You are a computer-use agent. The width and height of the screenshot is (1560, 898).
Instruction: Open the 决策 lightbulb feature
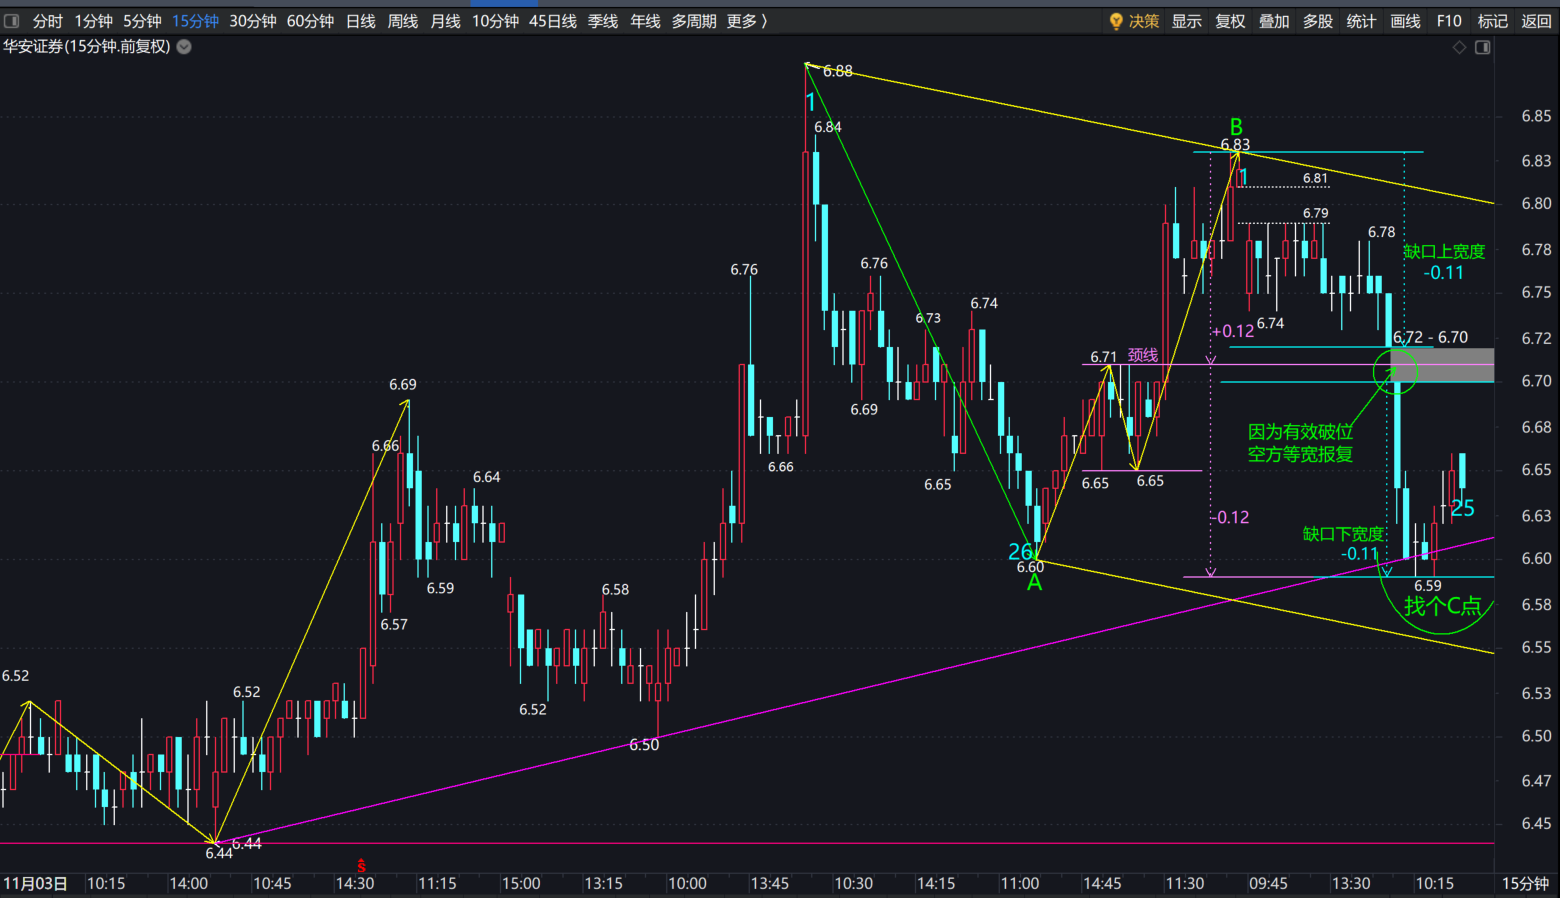pos(1134,21)
